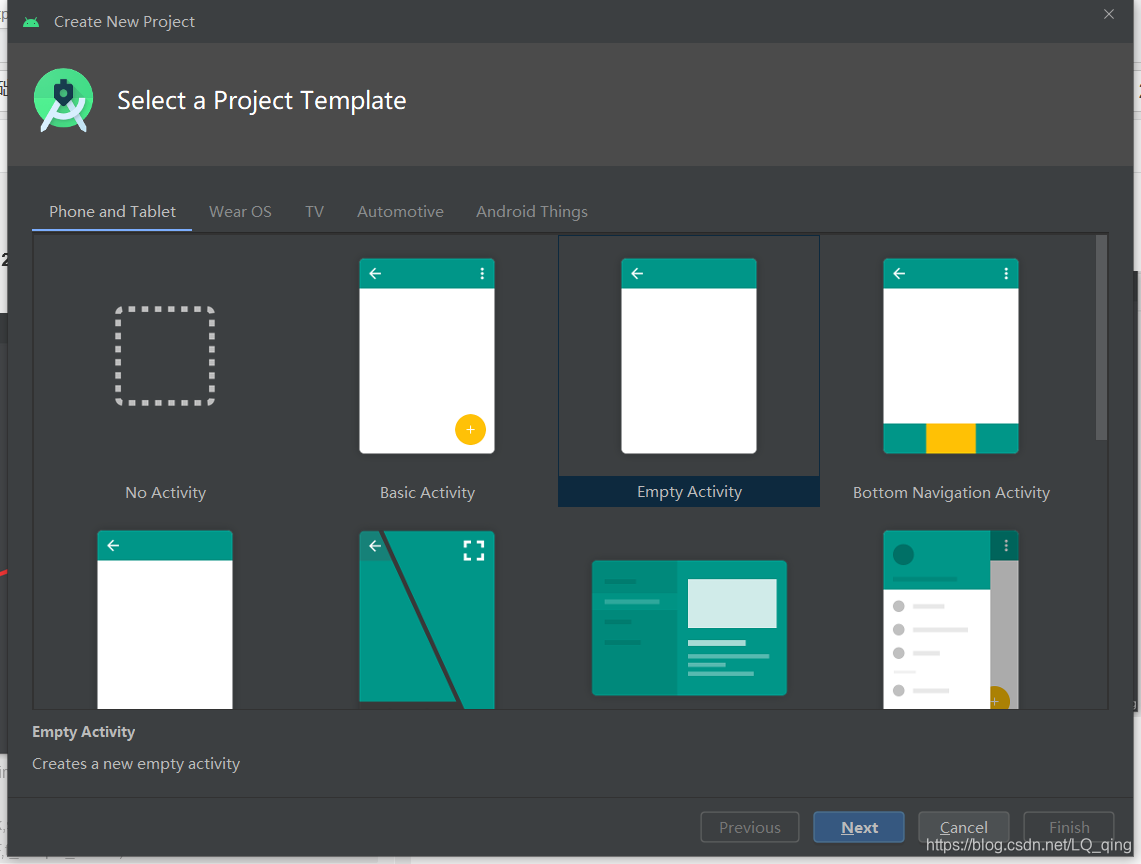This screenshot has height=864, width=1141.
Task: Switch to the Phone and Tablet tab
Action: [x=112, y=212]
